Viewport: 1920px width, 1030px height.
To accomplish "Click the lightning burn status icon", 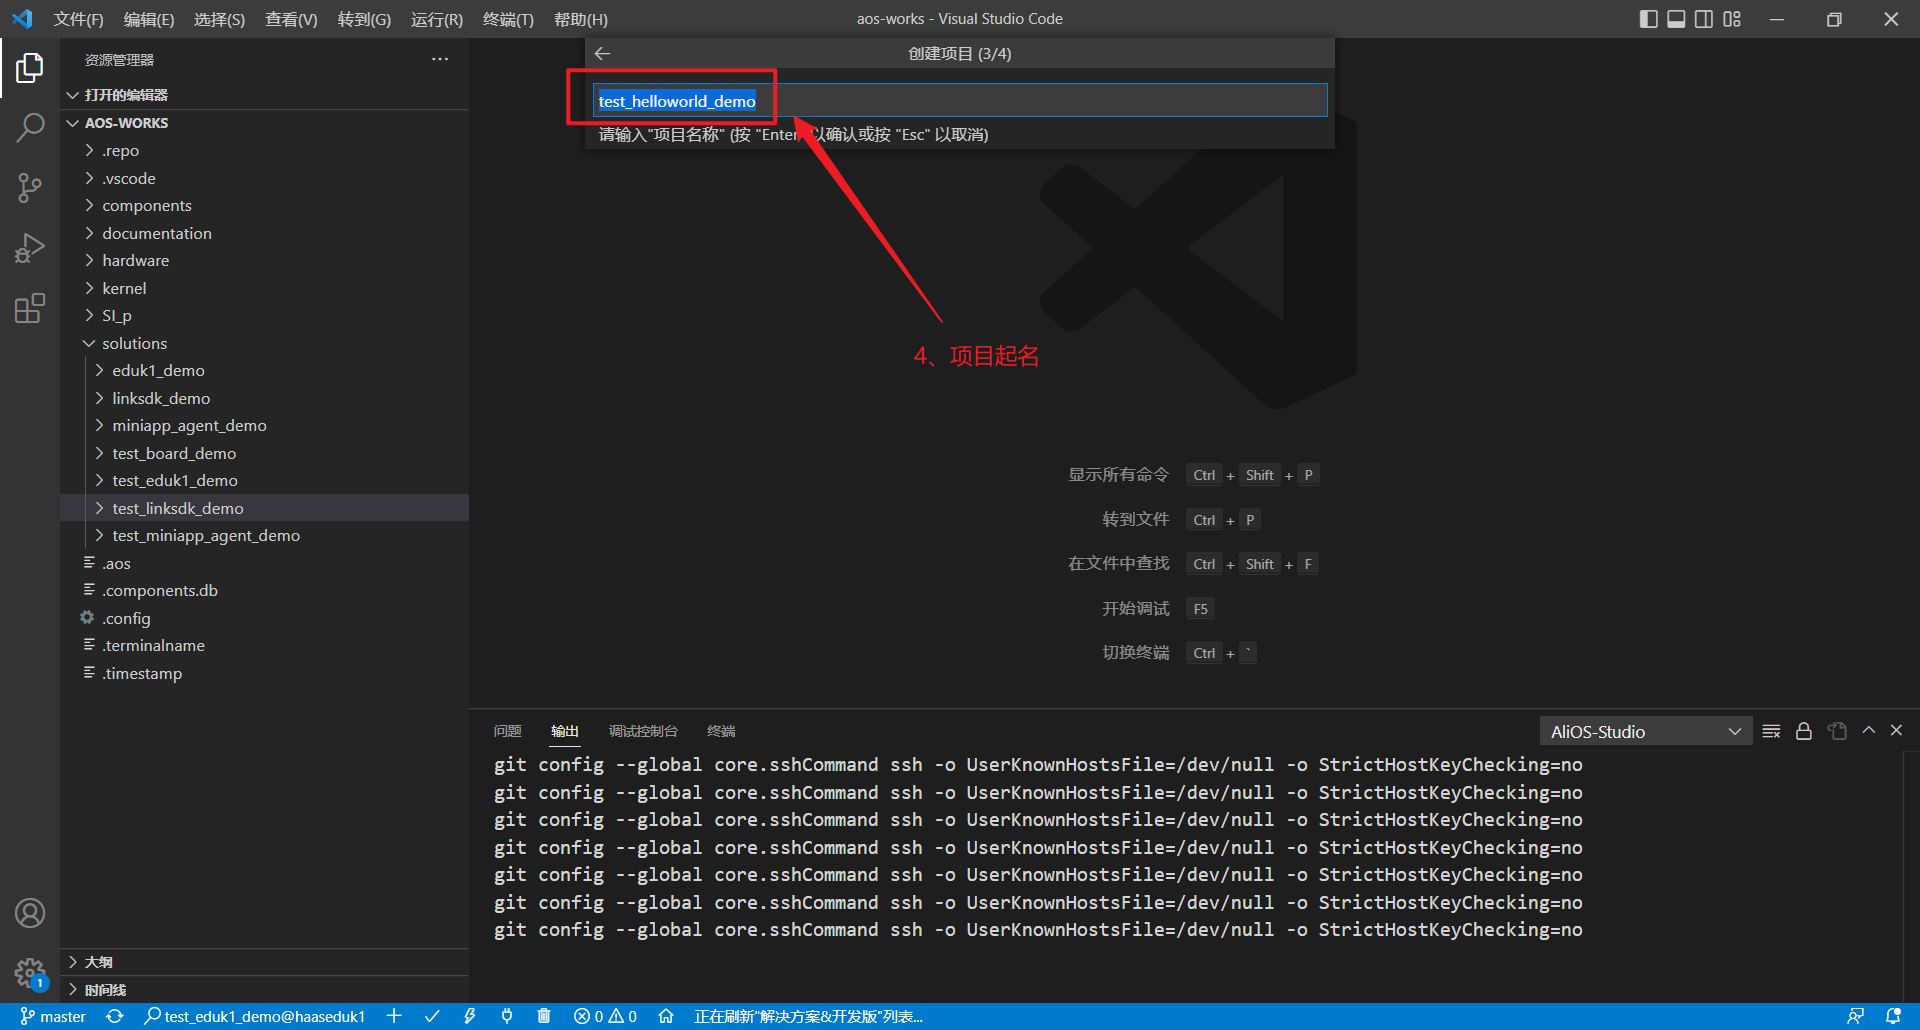I will tap(469, 1016).
